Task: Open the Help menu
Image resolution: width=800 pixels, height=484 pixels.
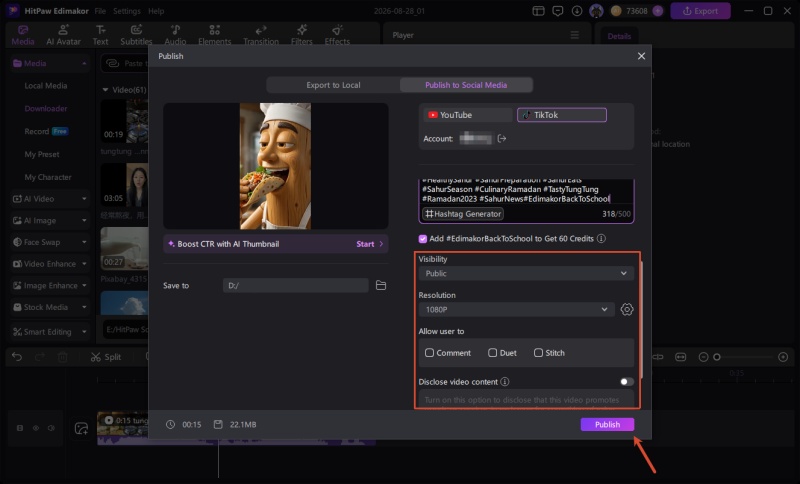Action: pos(156,11)
